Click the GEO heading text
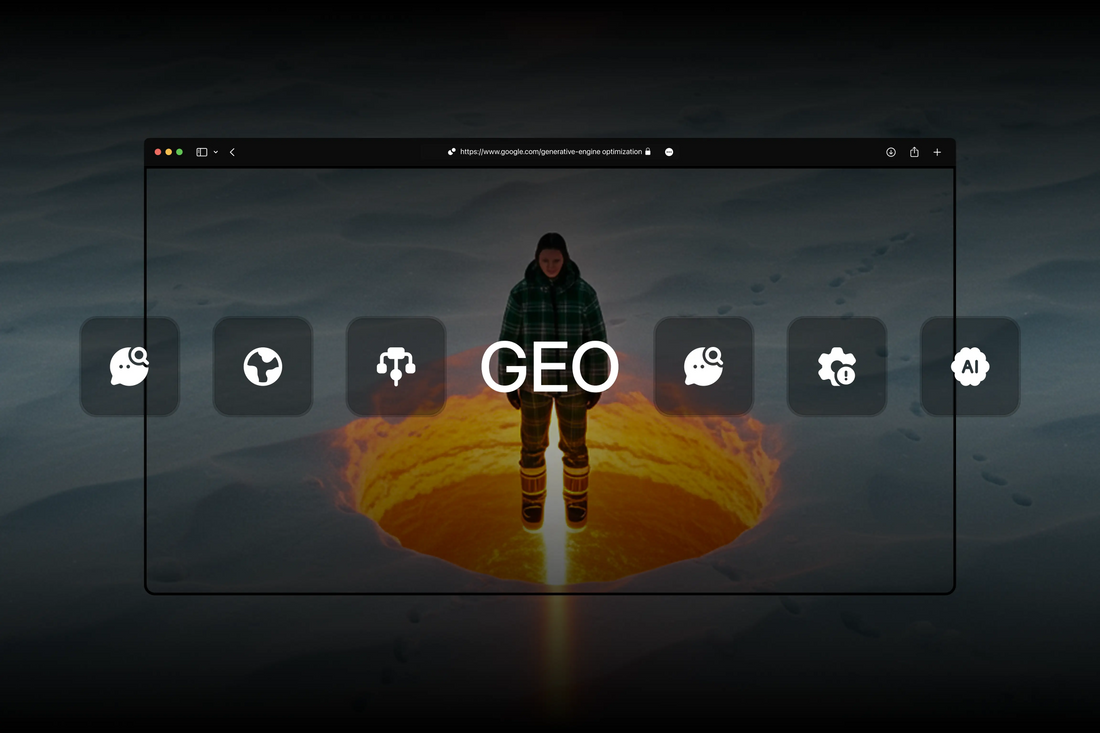This screenshot has width=1100, height=733. coord(549,368)
